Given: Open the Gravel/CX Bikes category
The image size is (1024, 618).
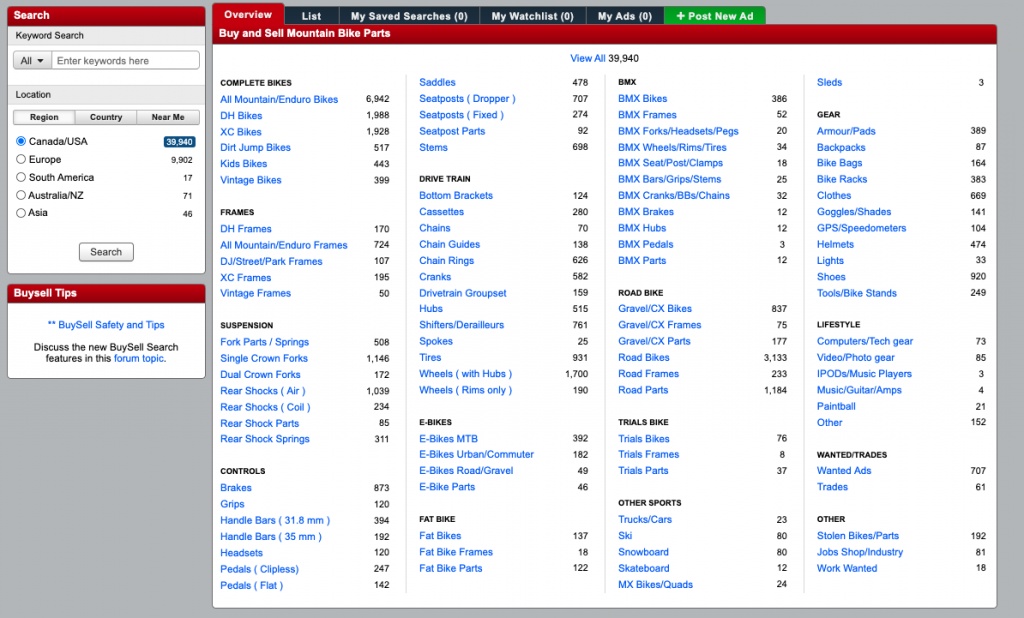Looking at the screenshot, I should pyautogui.click(x=654, y=309).
